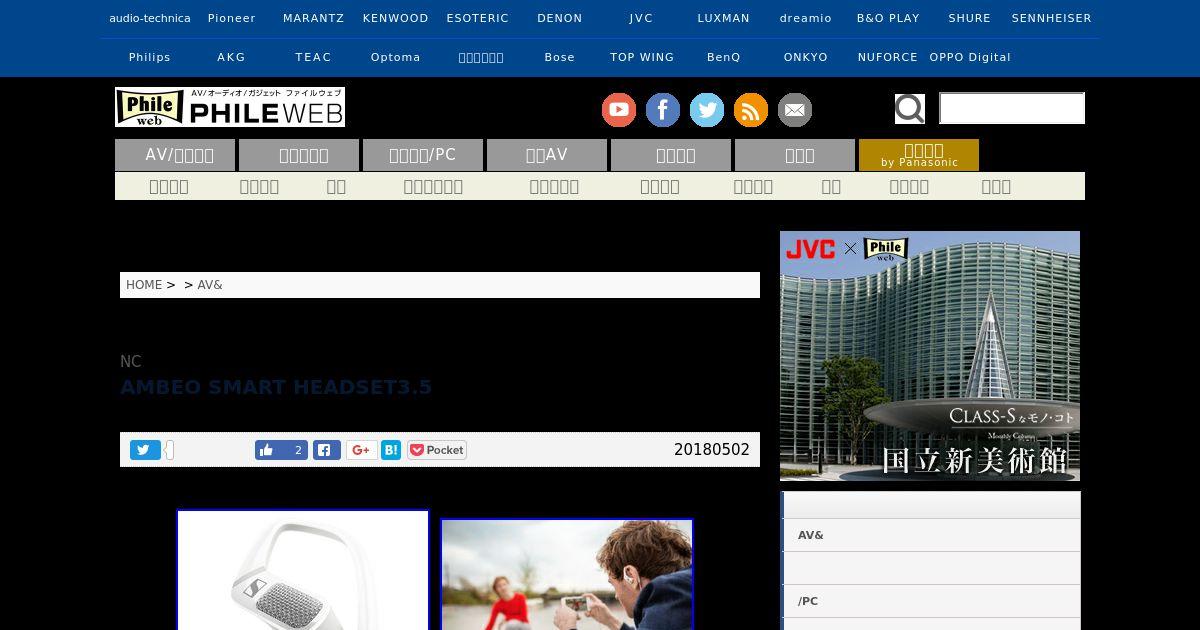
Task: Open SENNHEISER brand link
Action: 1052,18
